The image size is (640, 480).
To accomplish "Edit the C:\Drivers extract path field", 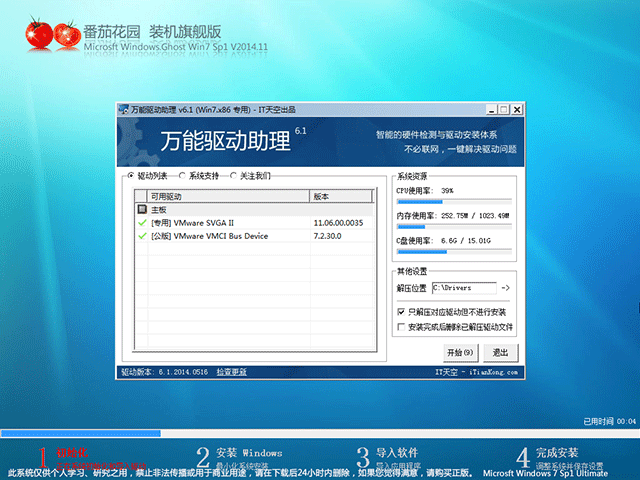I will (x=464, y=288).
